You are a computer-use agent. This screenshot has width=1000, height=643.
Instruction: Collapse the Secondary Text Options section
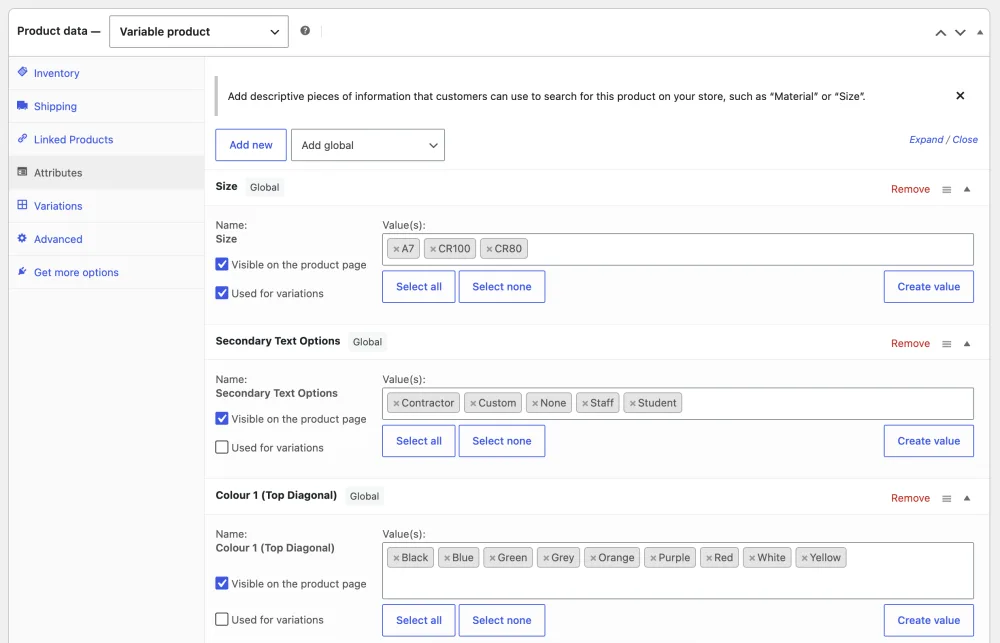[967, 344]
